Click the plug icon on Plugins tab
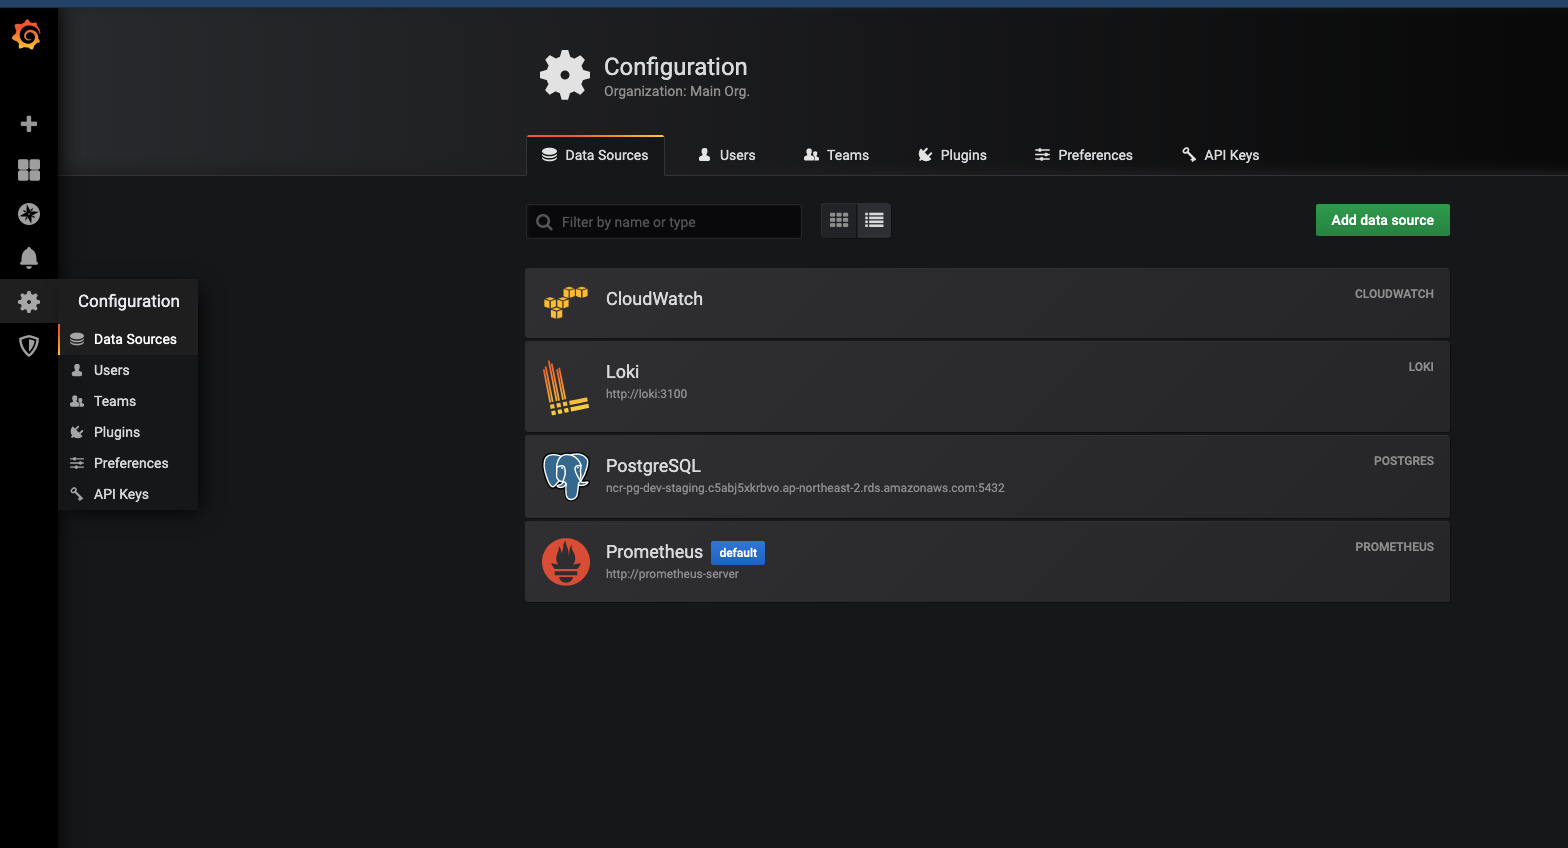This screenshot has height=848, width=1568. (x=925, y=155)
